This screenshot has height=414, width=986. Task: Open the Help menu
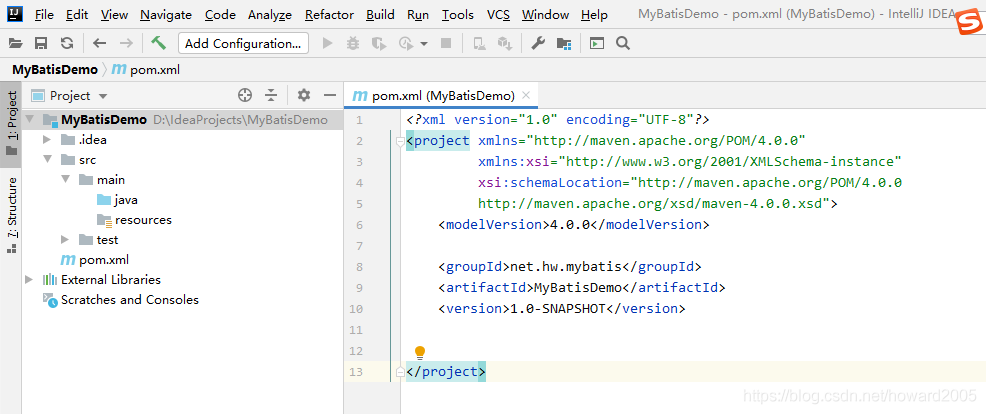[594, 14]
